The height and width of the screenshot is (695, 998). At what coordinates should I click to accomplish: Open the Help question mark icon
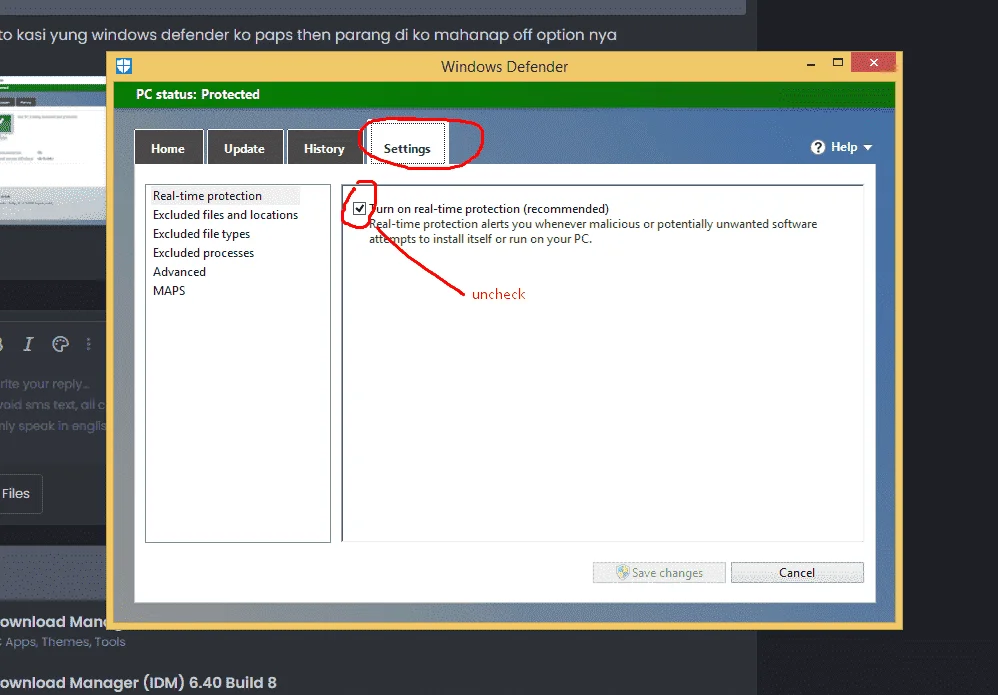pos(818,147)
